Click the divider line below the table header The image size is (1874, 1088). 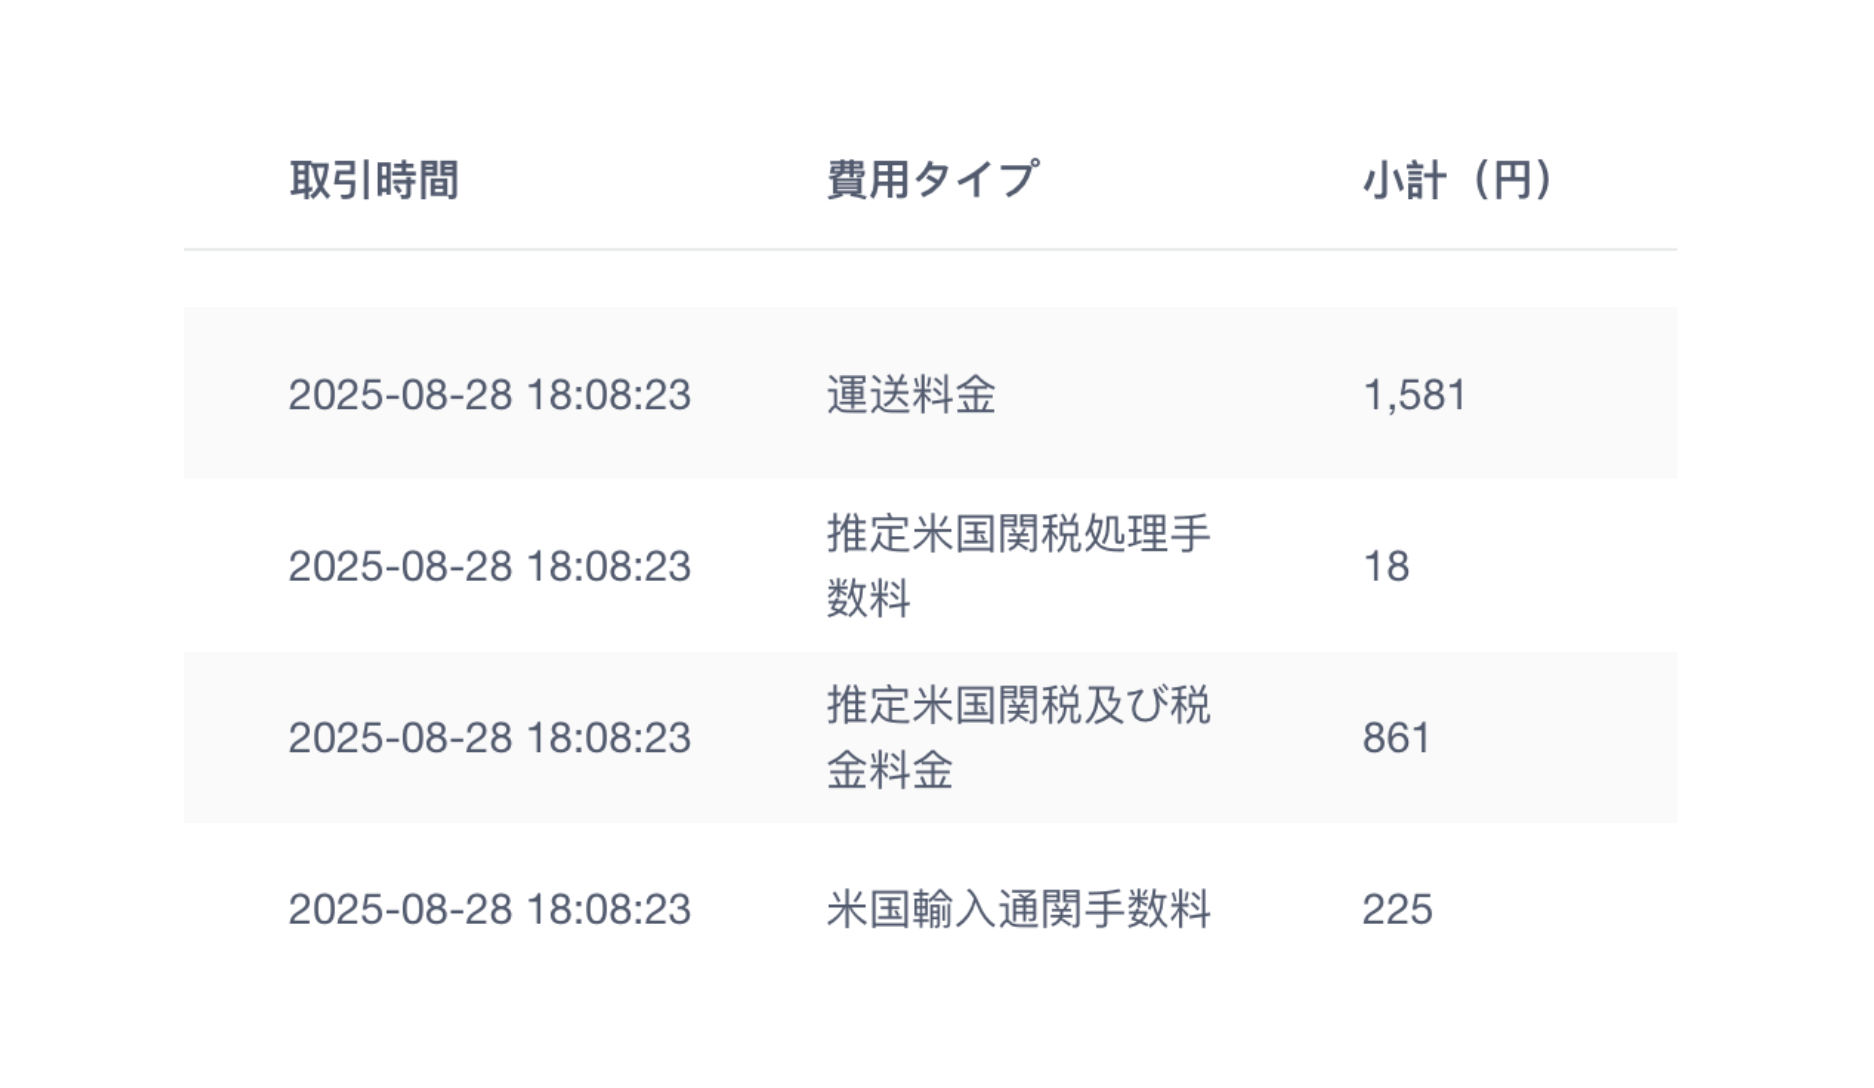pyautogui.click(x=930, y=249)
